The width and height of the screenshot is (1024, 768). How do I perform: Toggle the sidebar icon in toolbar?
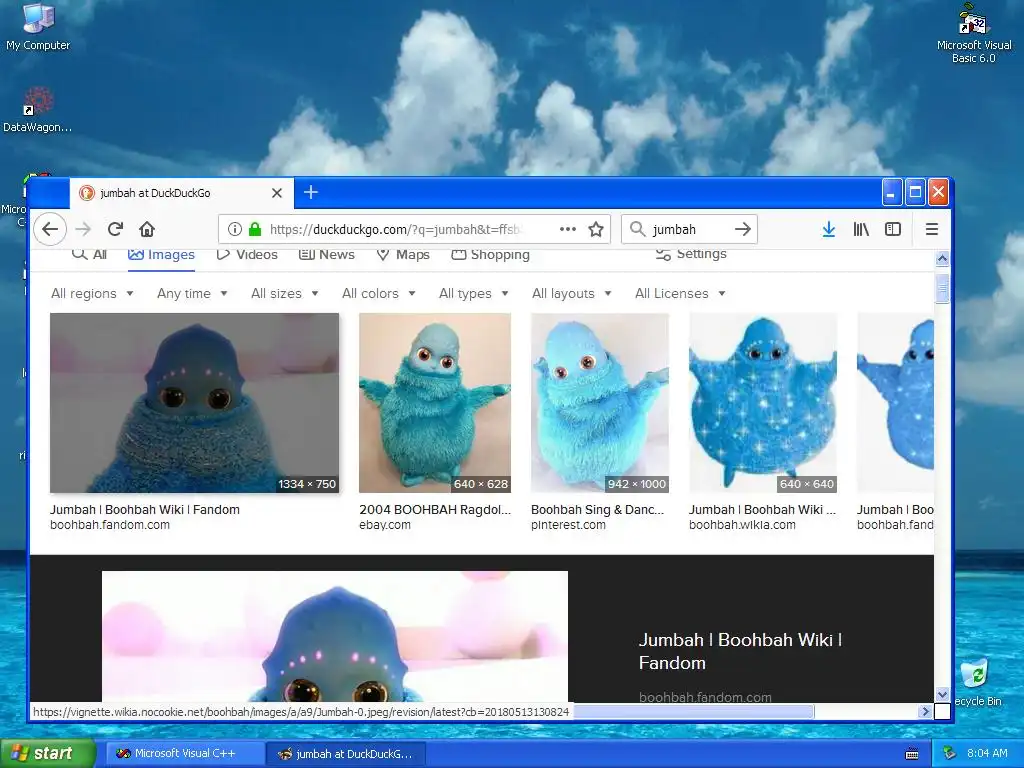[x=892, y=229]
